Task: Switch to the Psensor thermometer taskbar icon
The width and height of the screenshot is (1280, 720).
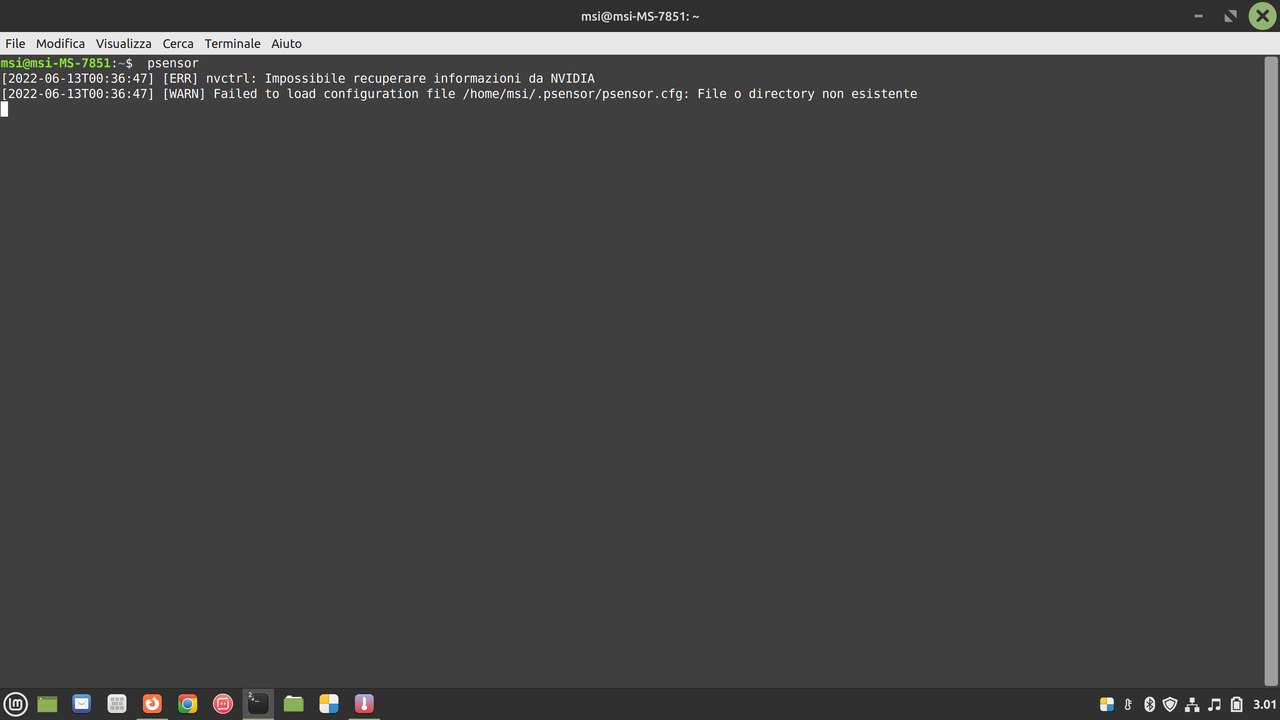Action: point(364,704)
